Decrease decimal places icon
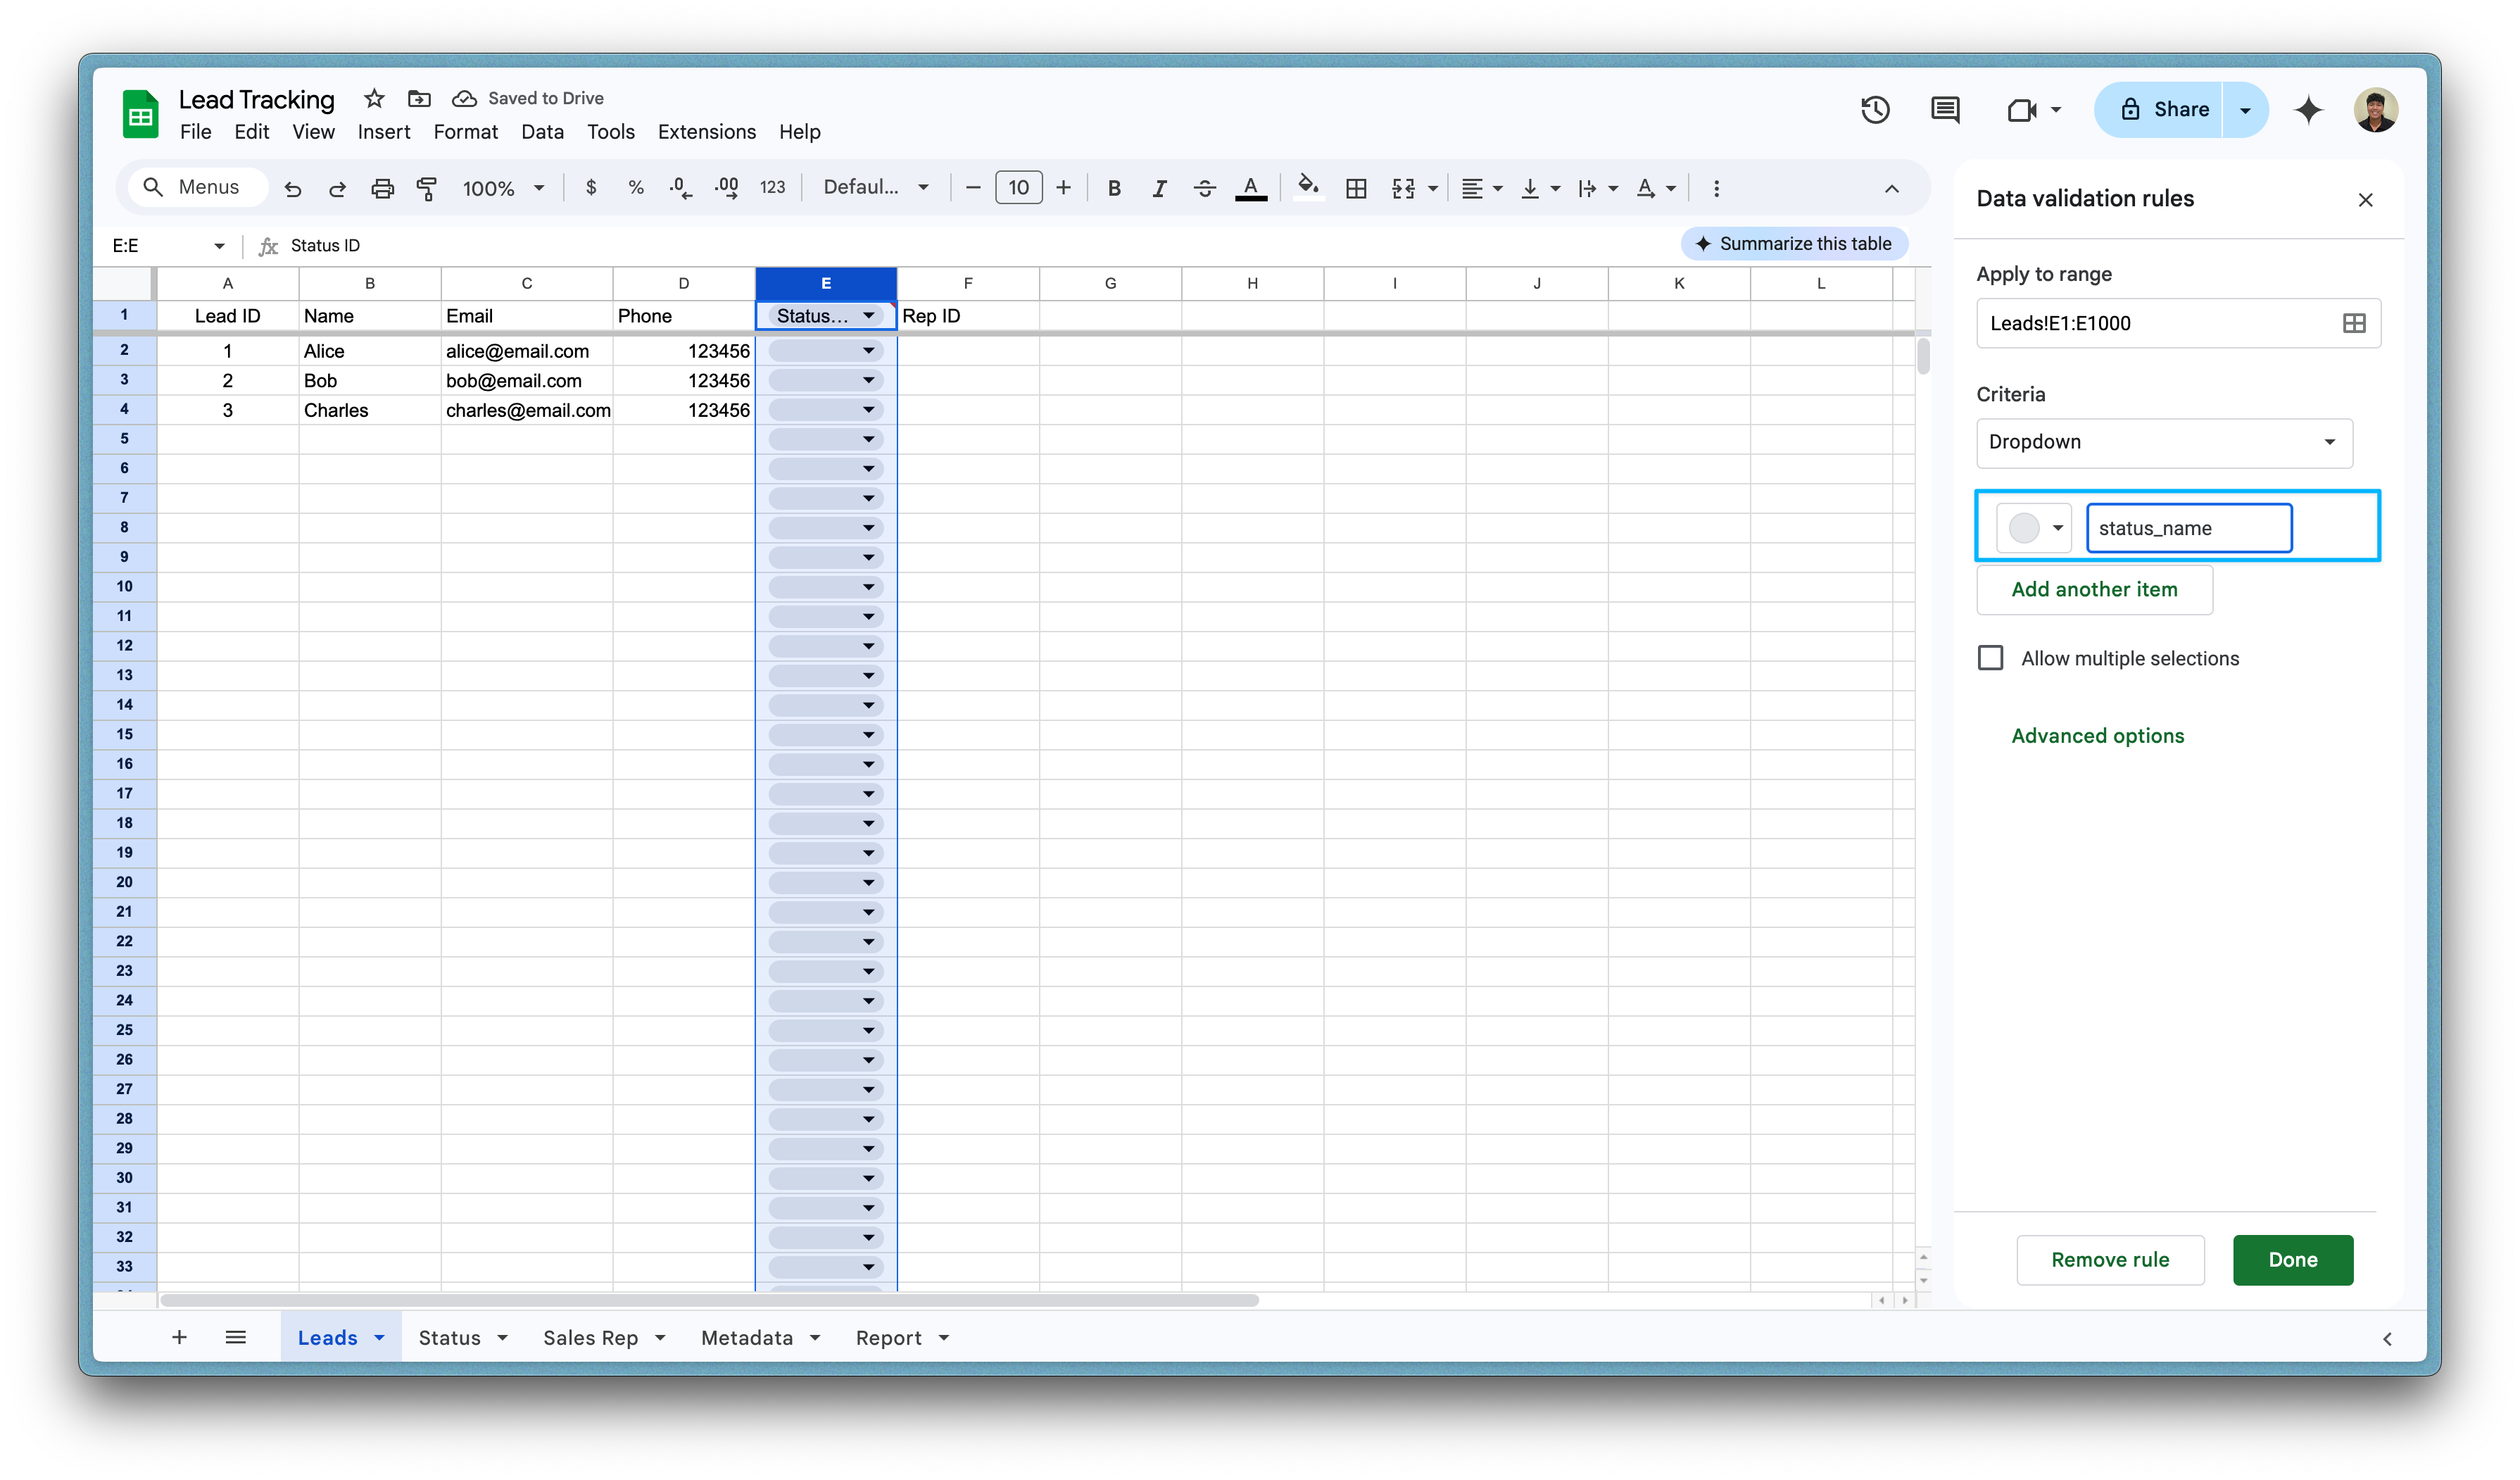The image size is (2520, 1480). click(681, 187)
